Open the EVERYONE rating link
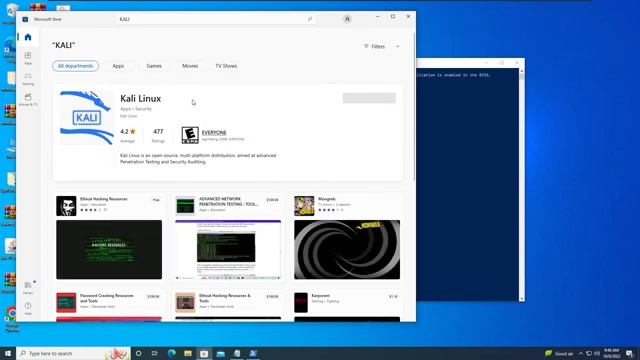Image resolution: width=640 pixels, height=360 pixels. coord(214,133)
